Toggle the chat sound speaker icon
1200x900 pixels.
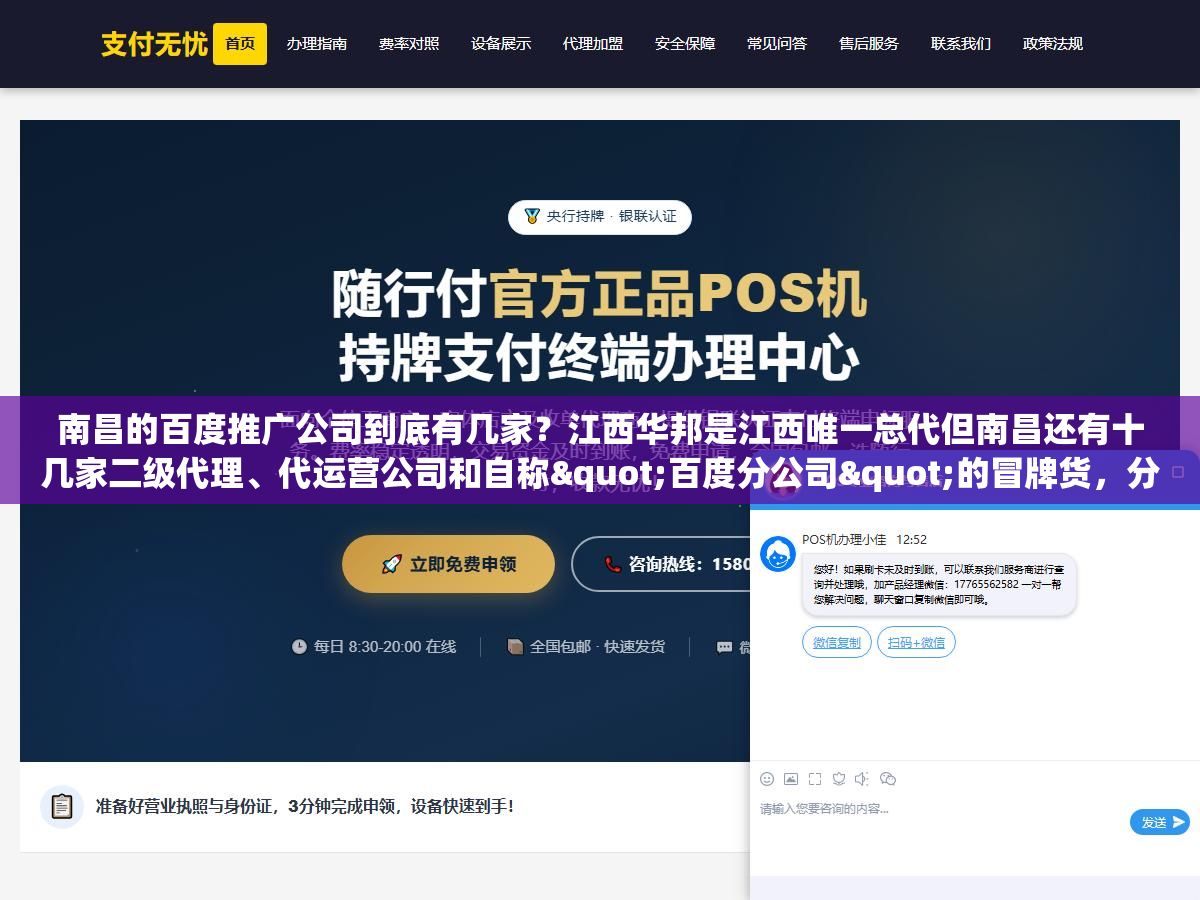pos(863,779)
